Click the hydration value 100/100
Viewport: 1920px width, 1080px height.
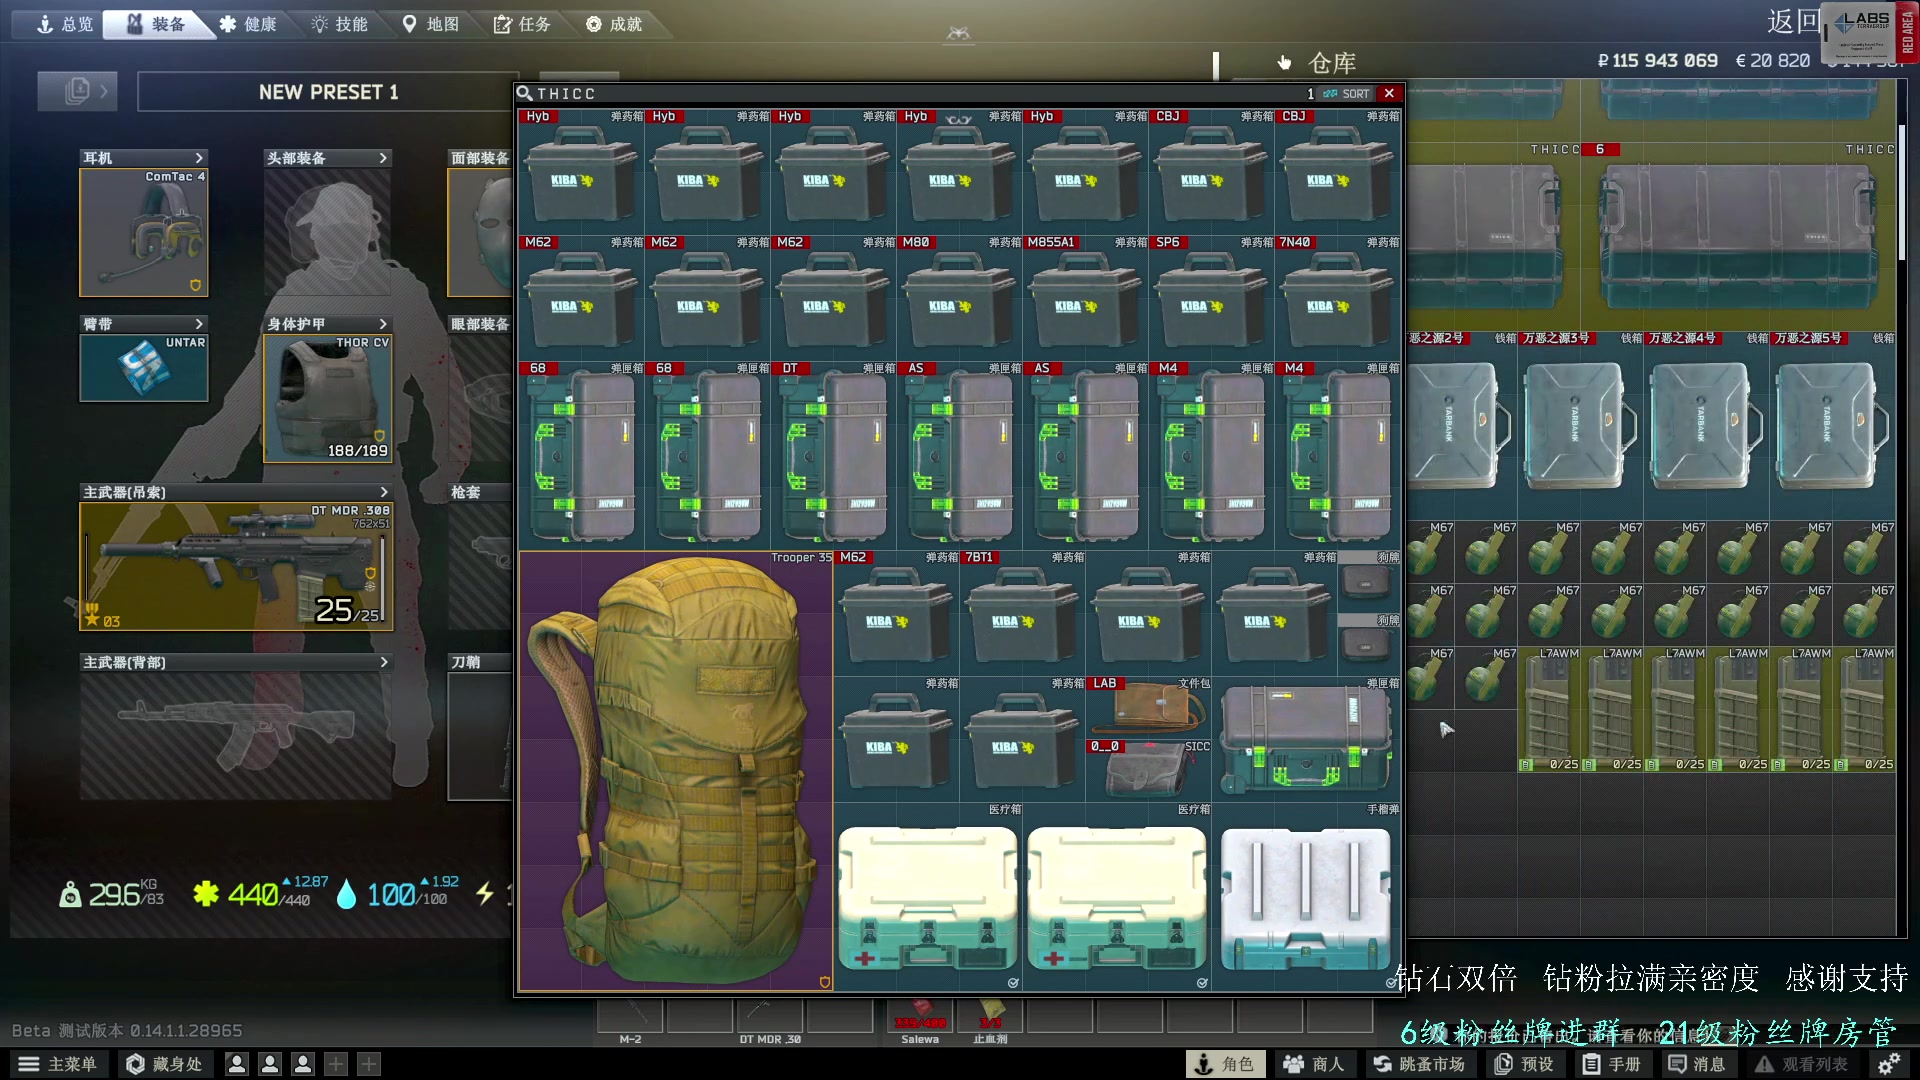(x=397, y=892)
